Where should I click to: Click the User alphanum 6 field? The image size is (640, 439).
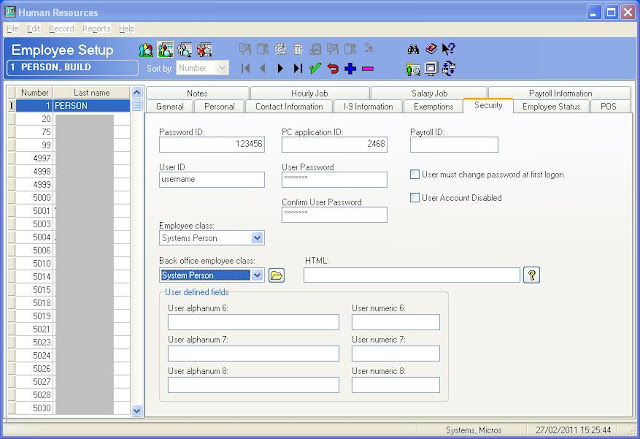(x=253, y=322)
